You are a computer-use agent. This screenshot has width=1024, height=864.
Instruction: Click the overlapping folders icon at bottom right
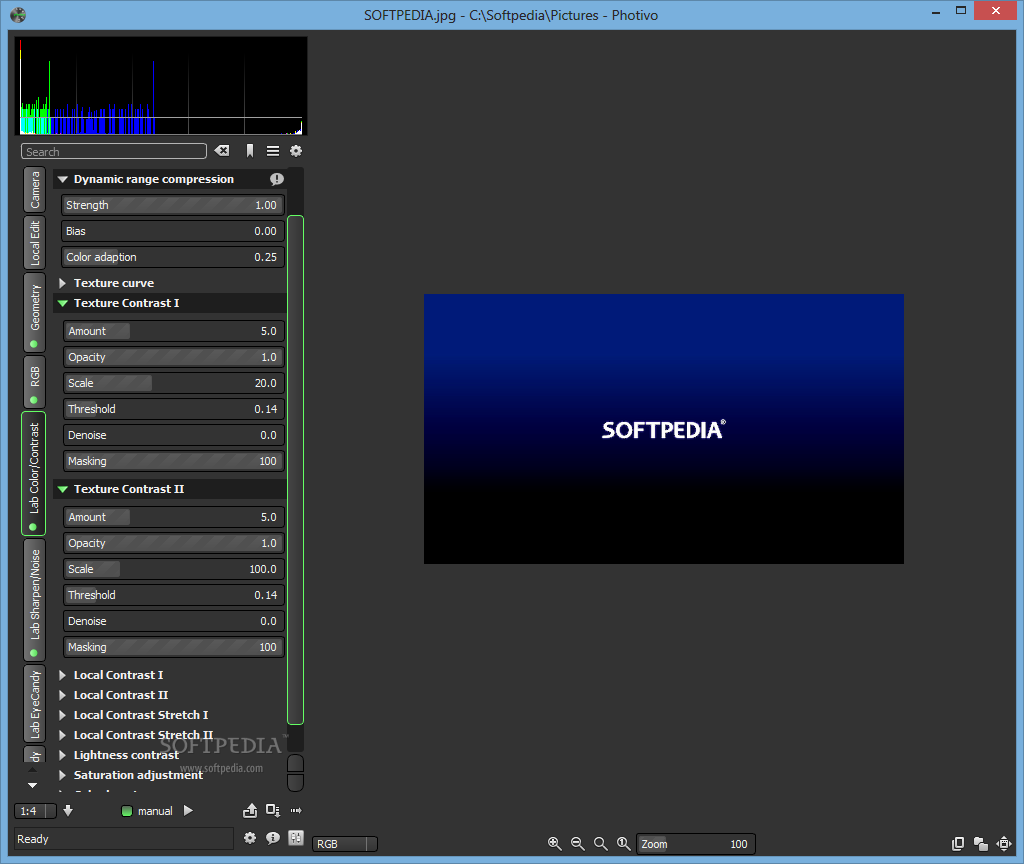coord(980,844)
